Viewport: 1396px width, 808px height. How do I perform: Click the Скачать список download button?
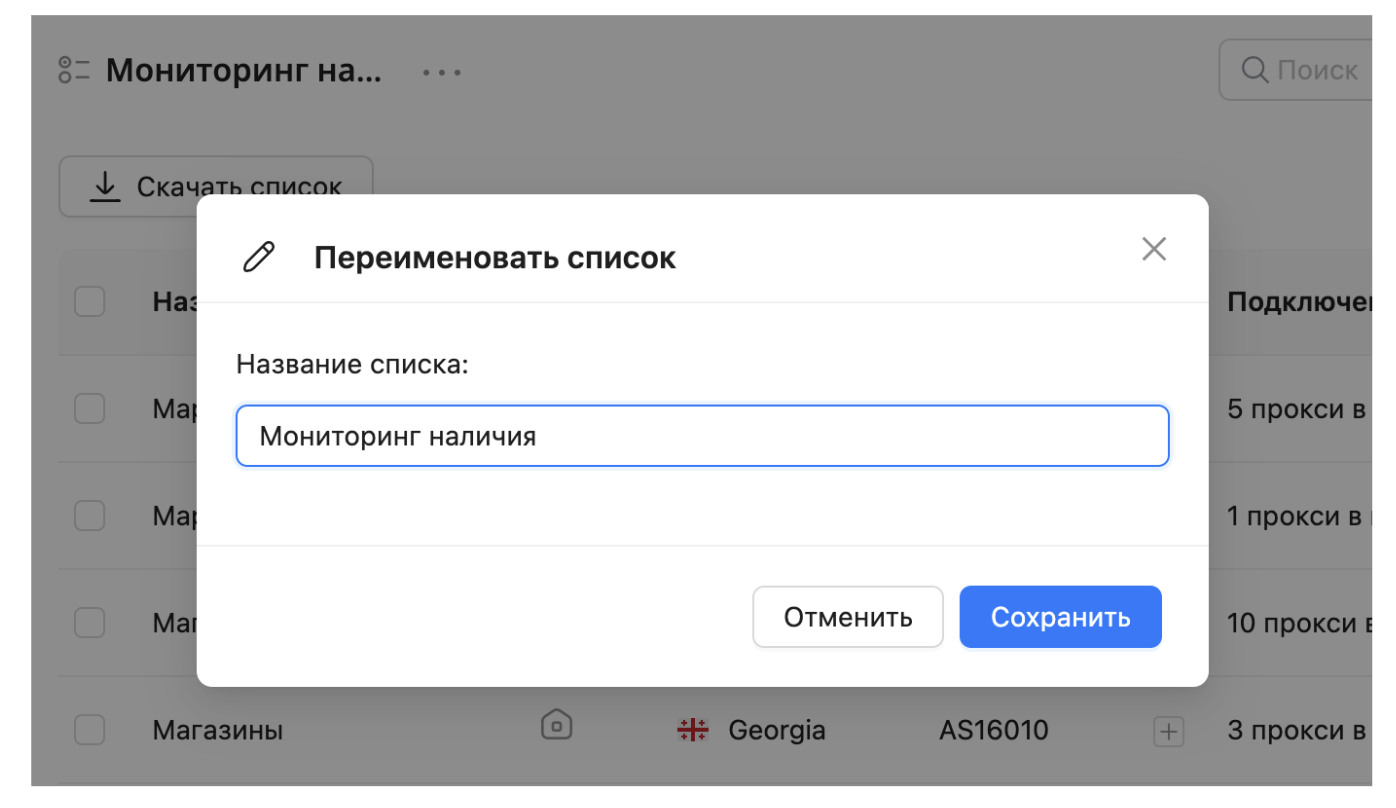pos(216,187)
